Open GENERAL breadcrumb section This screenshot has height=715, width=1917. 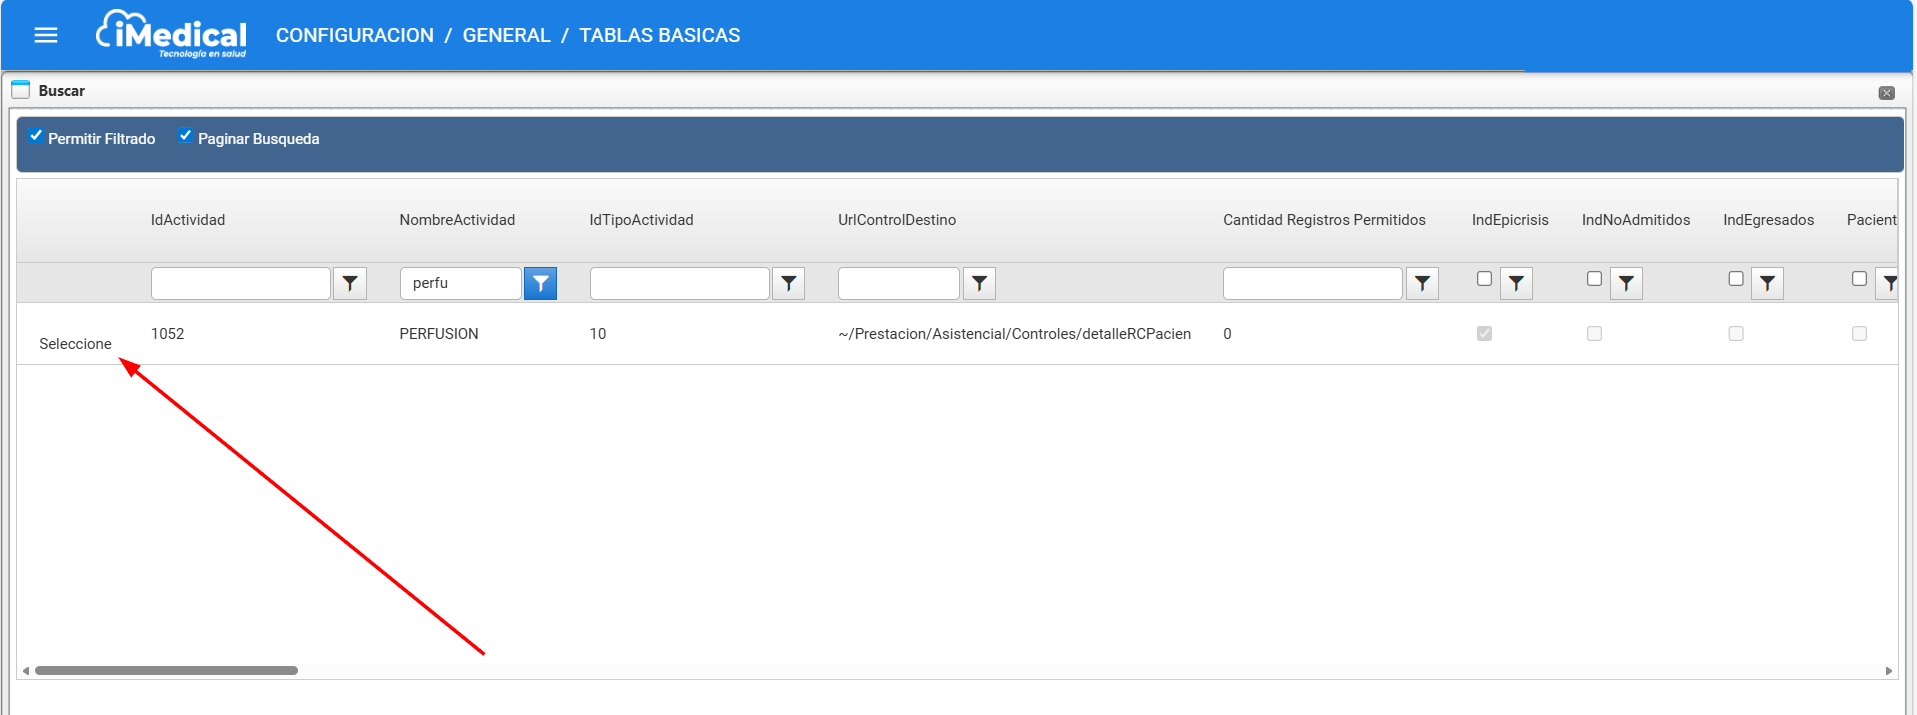coord(506,36)
